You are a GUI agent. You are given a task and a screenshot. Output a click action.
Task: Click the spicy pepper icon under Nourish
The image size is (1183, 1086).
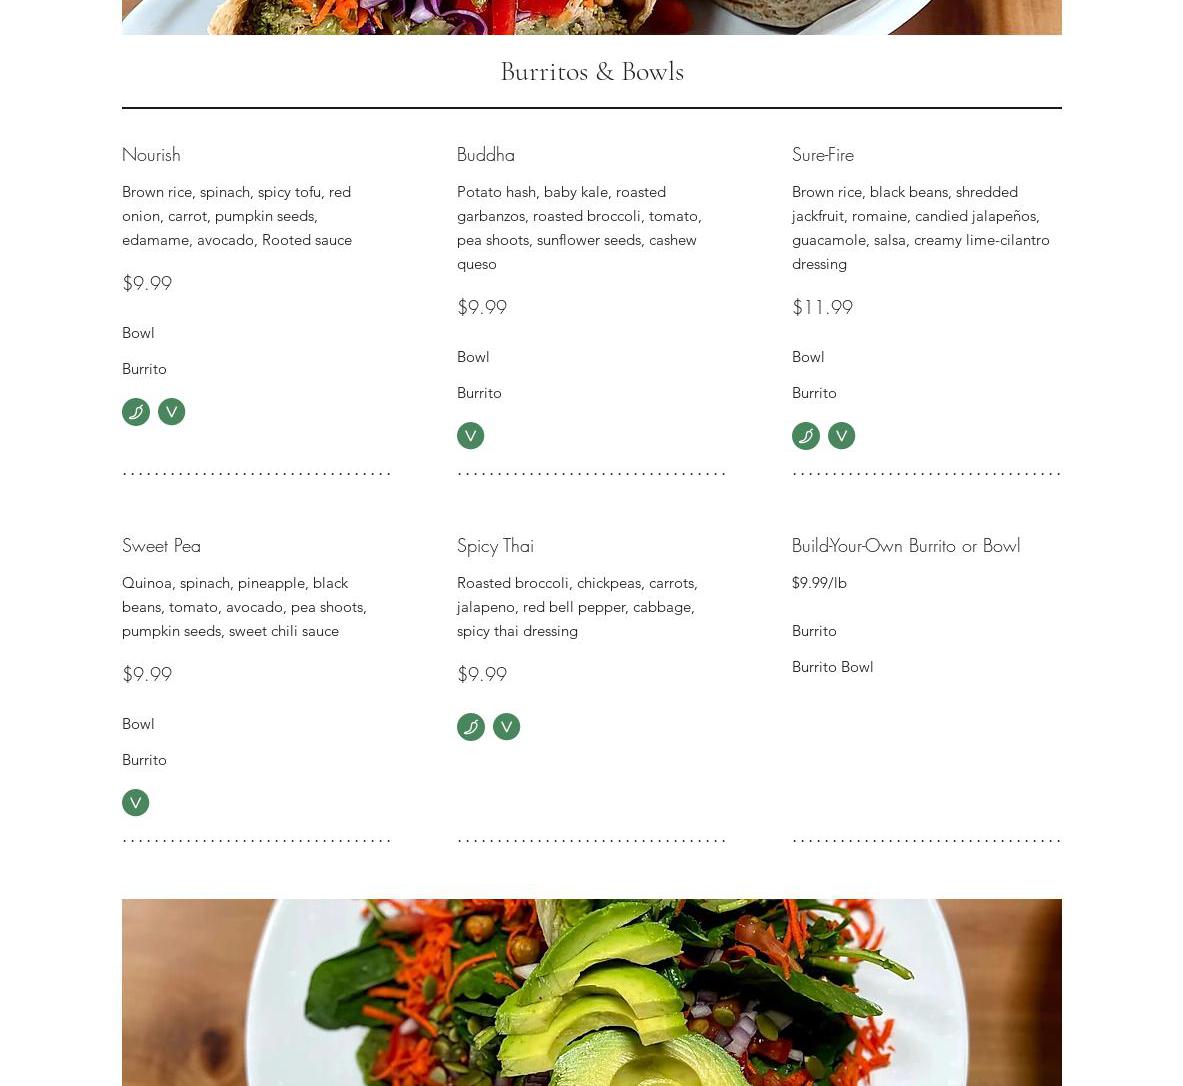tap(136, 412)
